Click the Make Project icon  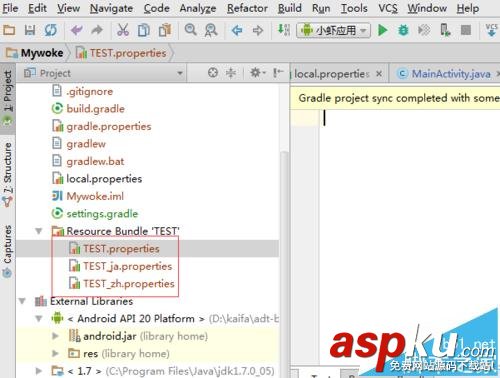point(284,30)
